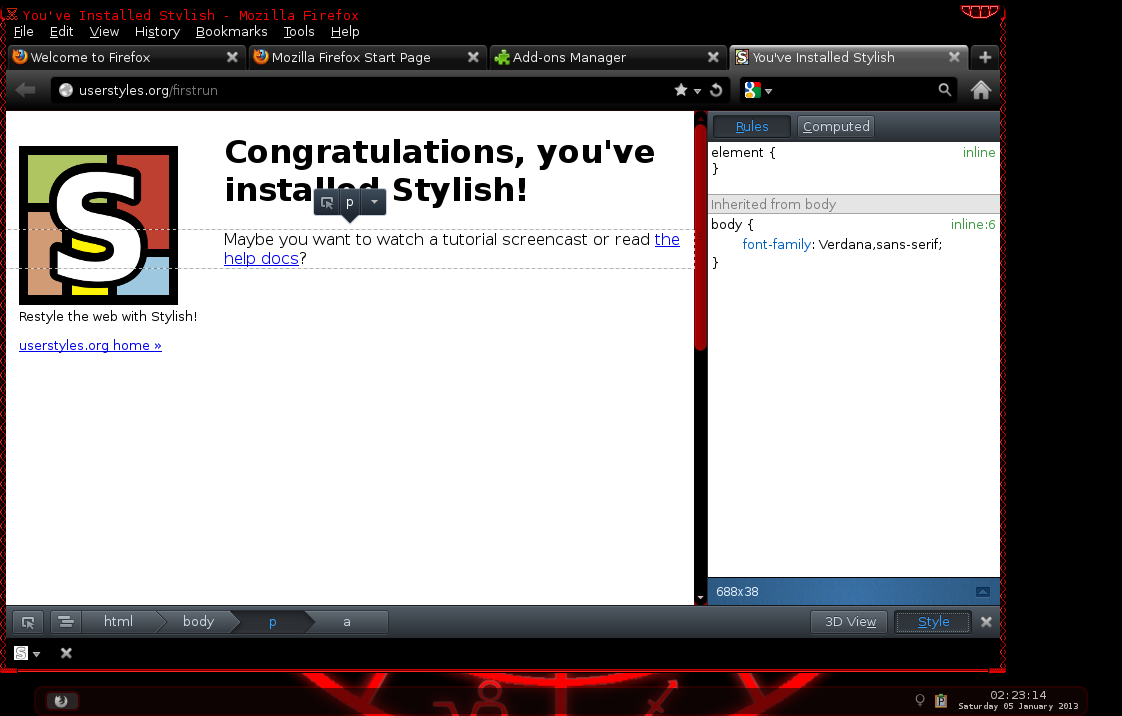Click the Home icon in the navigation toolbar
The image size is (1122, 716).
981,90
